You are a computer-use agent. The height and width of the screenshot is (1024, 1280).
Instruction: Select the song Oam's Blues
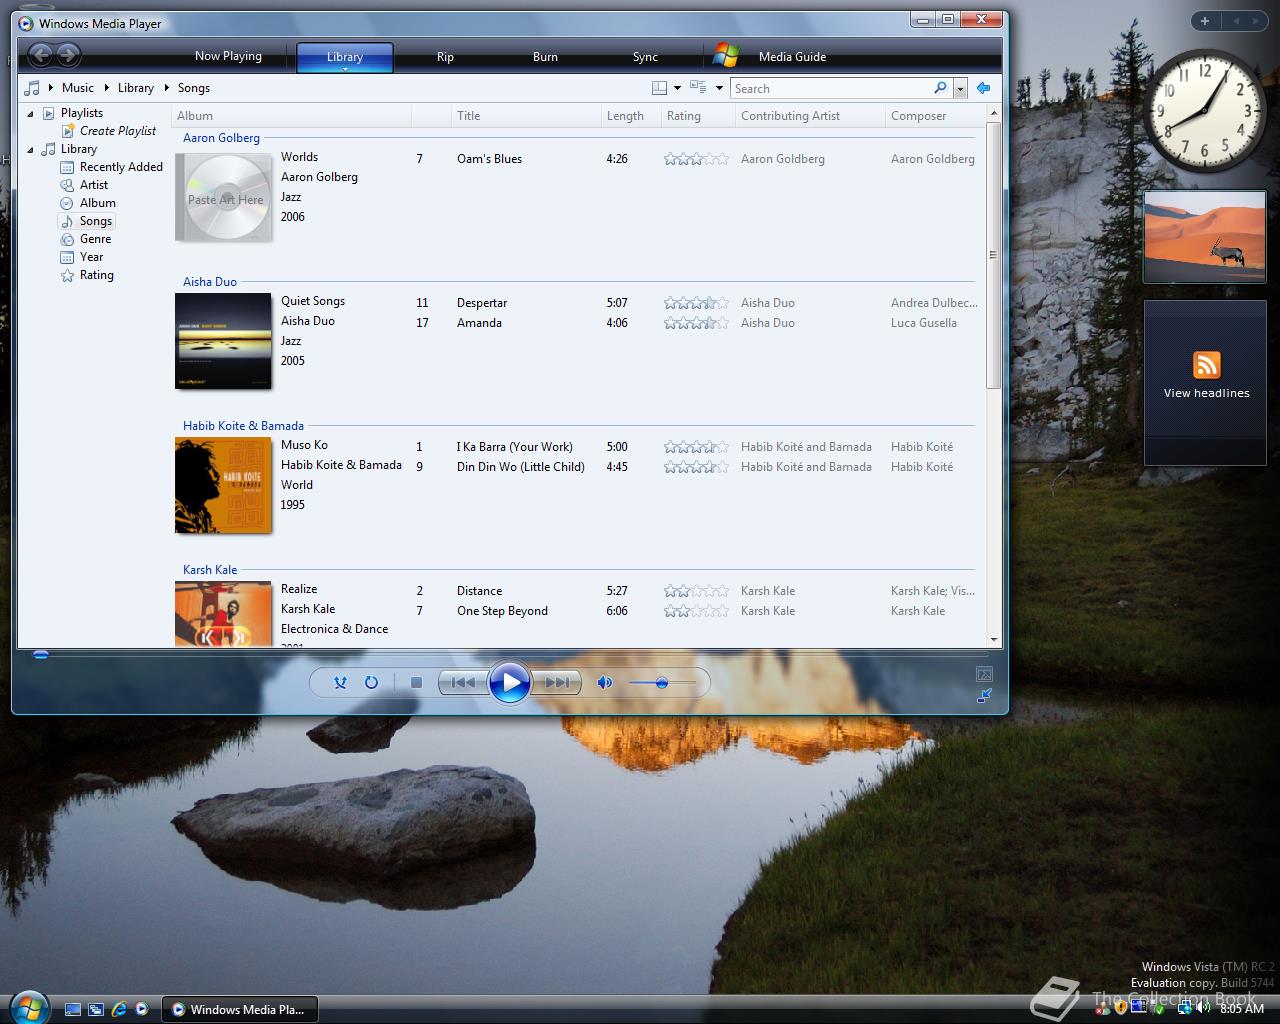(489, 159)
